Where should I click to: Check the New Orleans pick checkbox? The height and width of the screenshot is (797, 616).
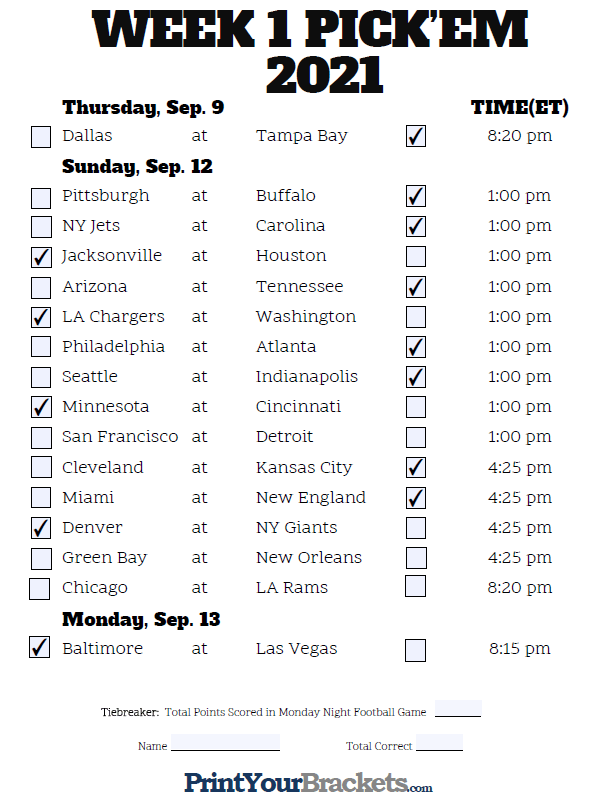416,558
